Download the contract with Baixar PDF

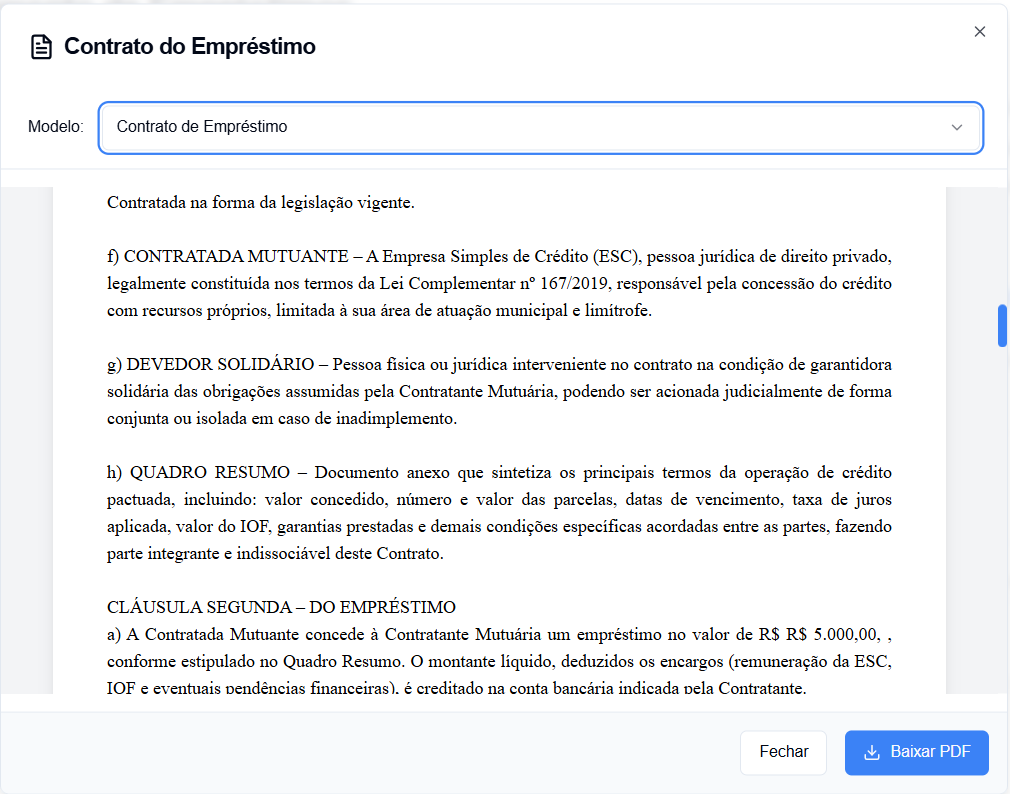pyautogui.click(x=917, y=752)
